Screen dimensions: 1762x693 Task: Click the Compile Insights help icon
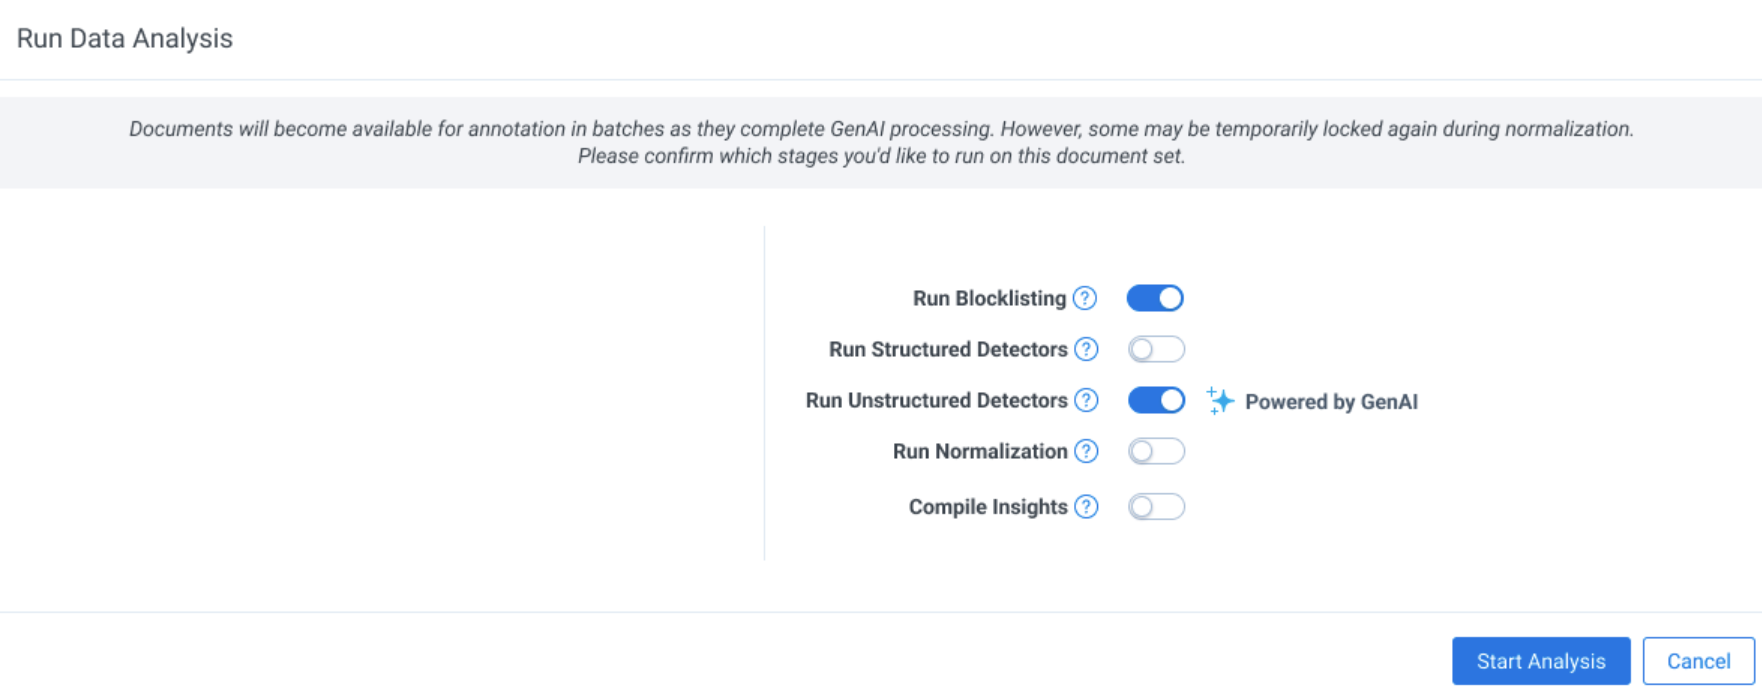point(1085,507)
